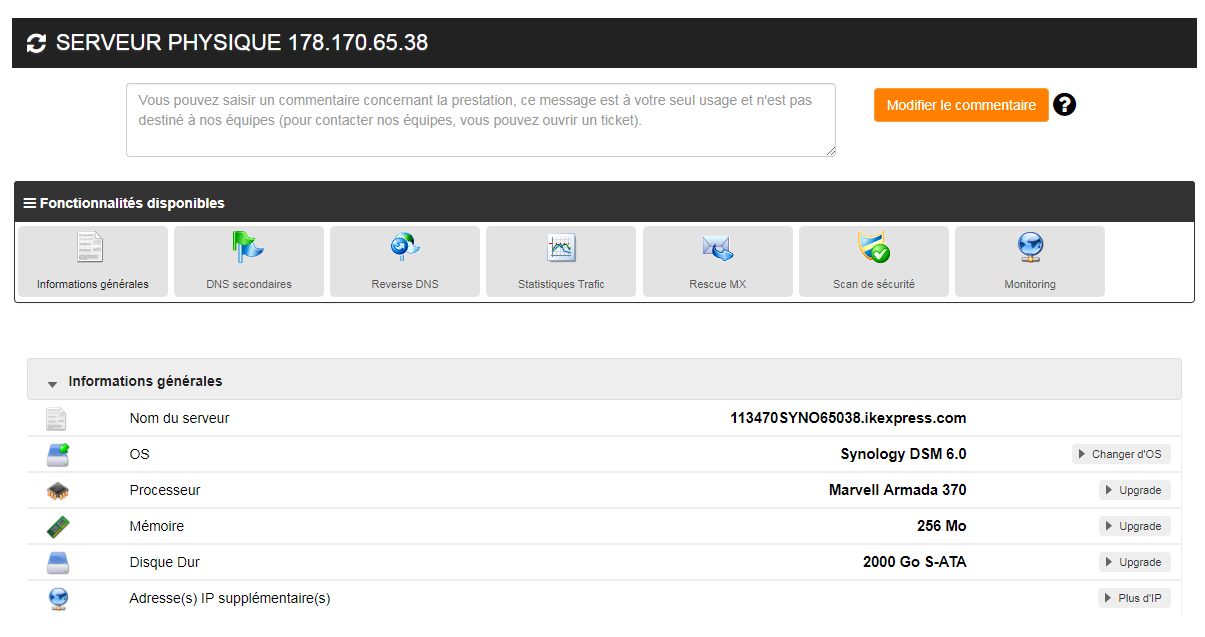The height and width of the screenshot is (637, 1205).
Task: Open the Rescue MX mail icon
Action: (x=717, y=247)
